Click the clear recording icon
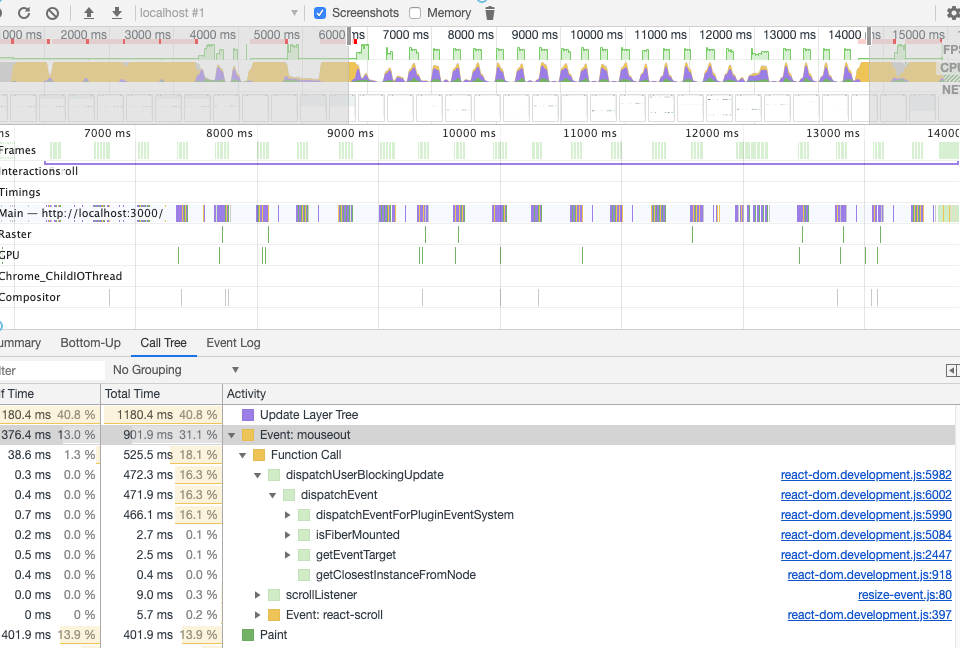970x658 pixels. click(x=53, y=12)
